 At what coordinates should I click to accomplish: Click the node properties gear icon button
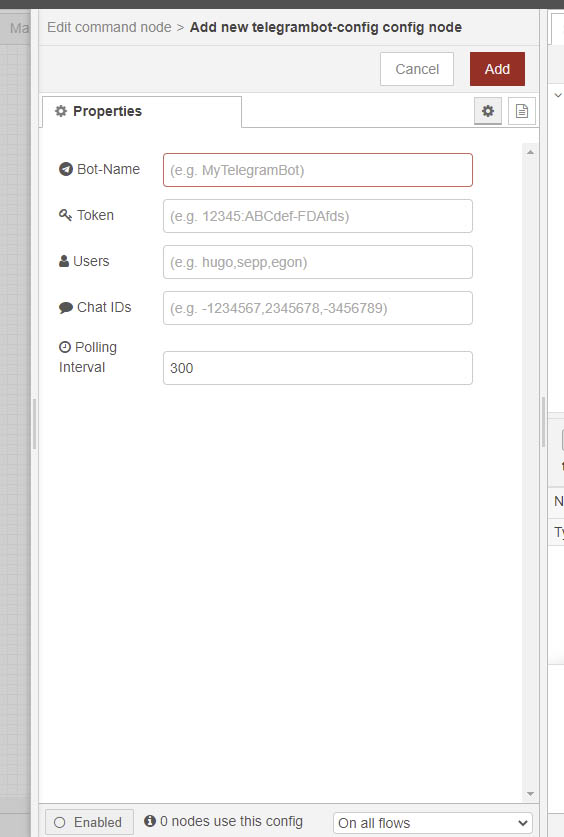coord(488,111)
